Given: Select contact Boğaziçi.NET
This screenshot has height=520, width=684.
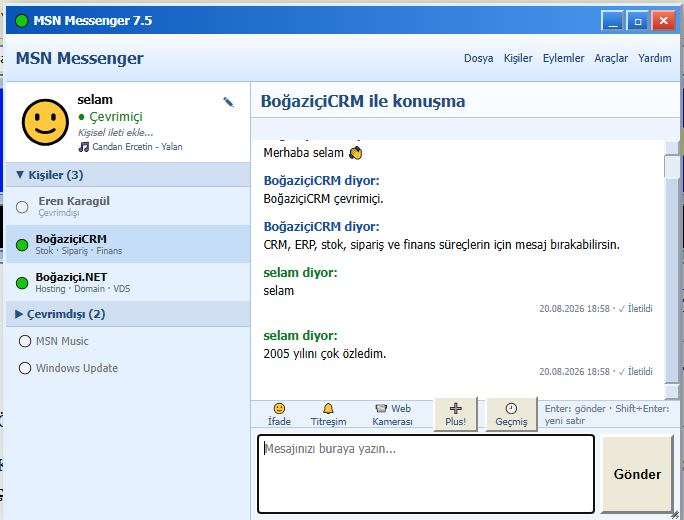Looking at the screenshot, I should pos(128,282).
